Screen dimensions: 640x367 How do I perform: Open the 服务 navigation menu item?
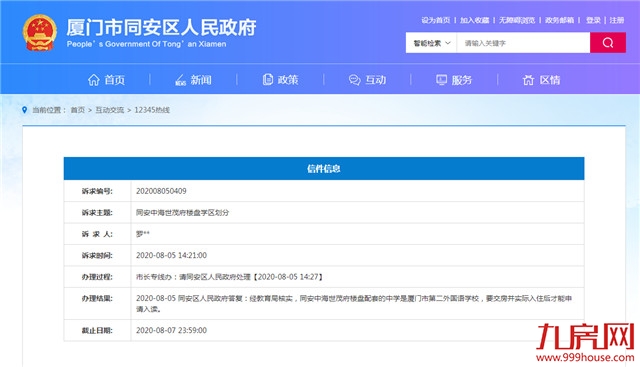(462, 80)
